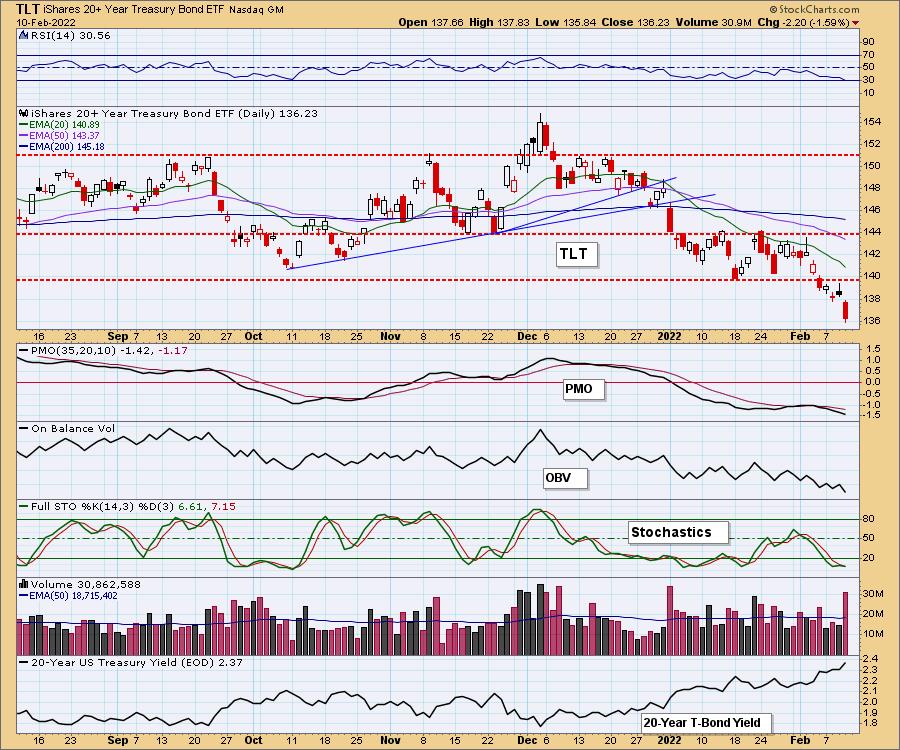Click the Dec label on price chart axis
This screenshot has width=900, height=750.
(527, 336)
